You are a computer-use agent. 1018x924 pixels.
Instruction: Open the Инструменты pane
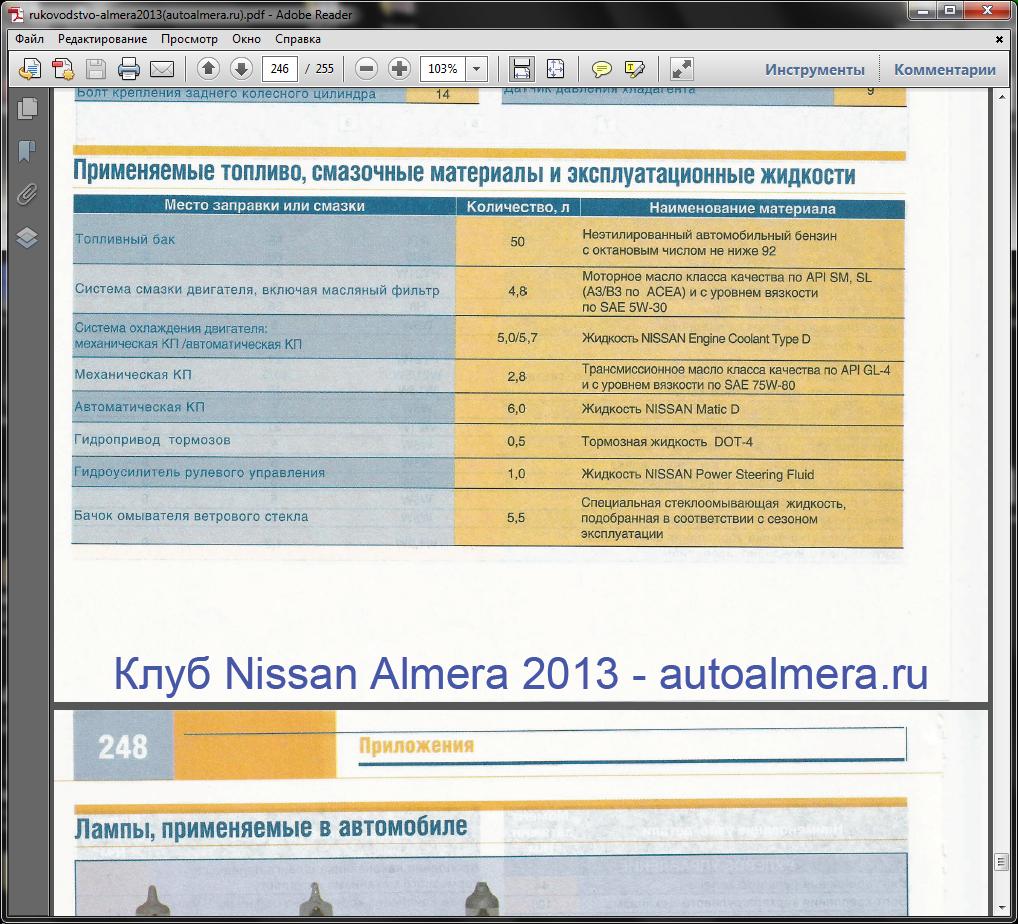(815, 69)
